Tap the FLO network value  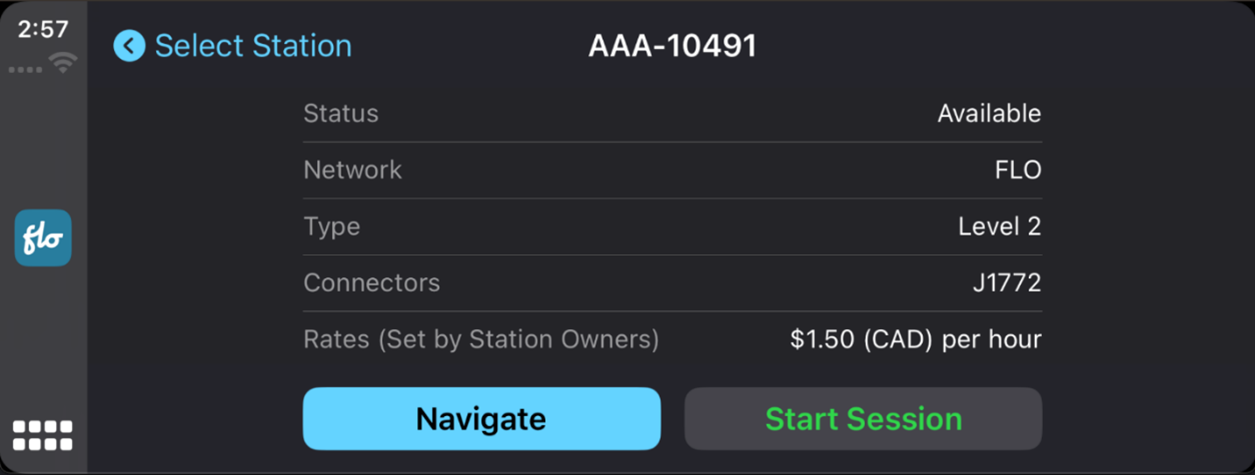pos(1018,170)
